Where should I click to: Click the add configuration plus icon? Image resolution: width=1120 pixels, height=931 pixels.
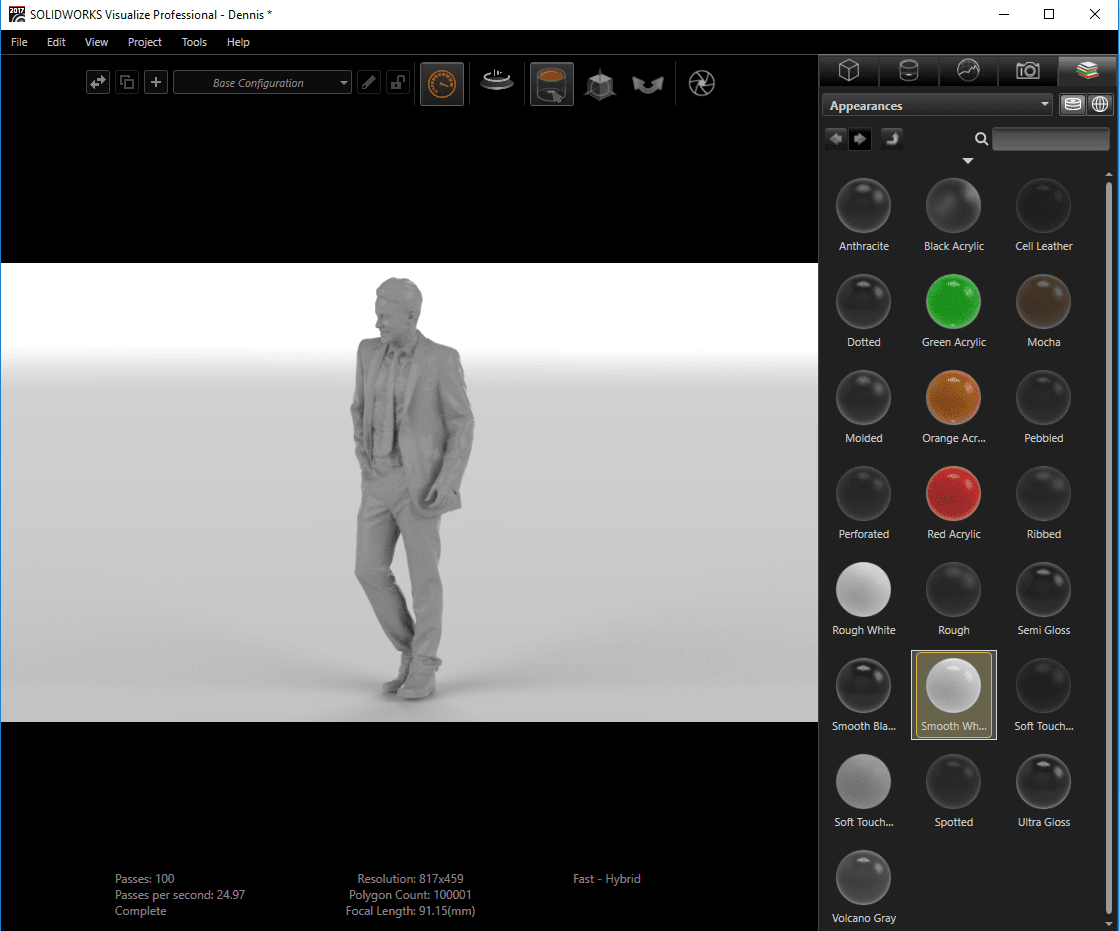coord(156,83)
